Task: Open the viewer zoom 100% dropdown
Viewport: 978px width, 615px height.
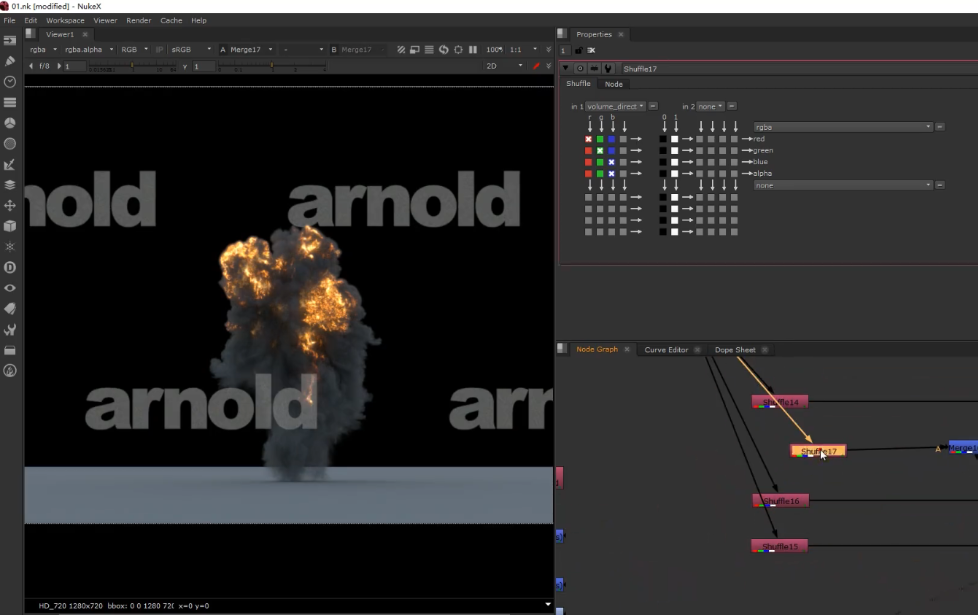Action: tap(495, 49)
